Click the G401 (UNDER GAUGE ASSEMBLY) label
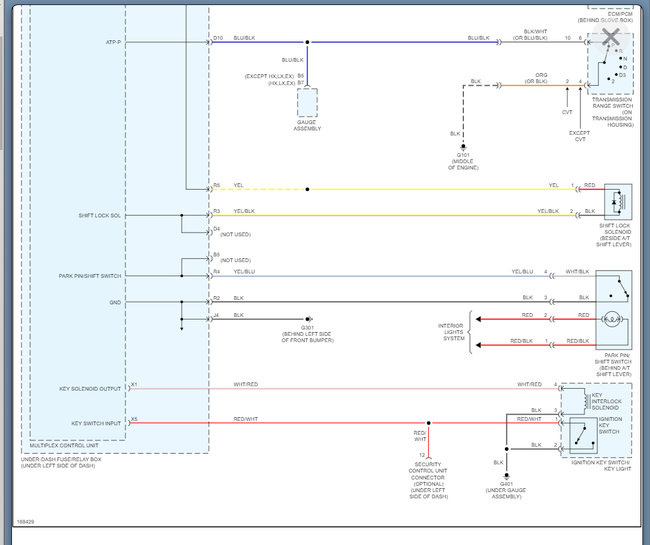The height and width of the screenshot is (545, 650). pyautogui.click(x=506, y=490)
